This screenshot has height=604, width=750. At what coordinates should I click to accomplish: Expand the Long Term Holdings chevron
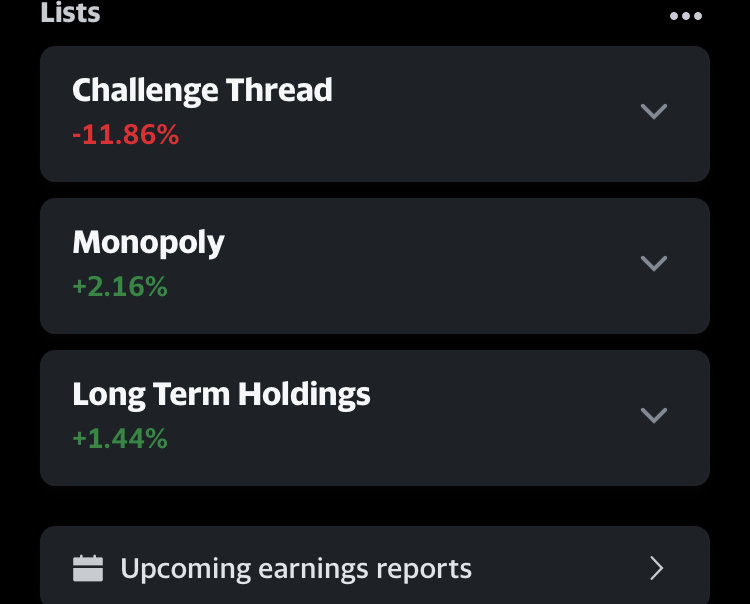(x=653, y=415)
